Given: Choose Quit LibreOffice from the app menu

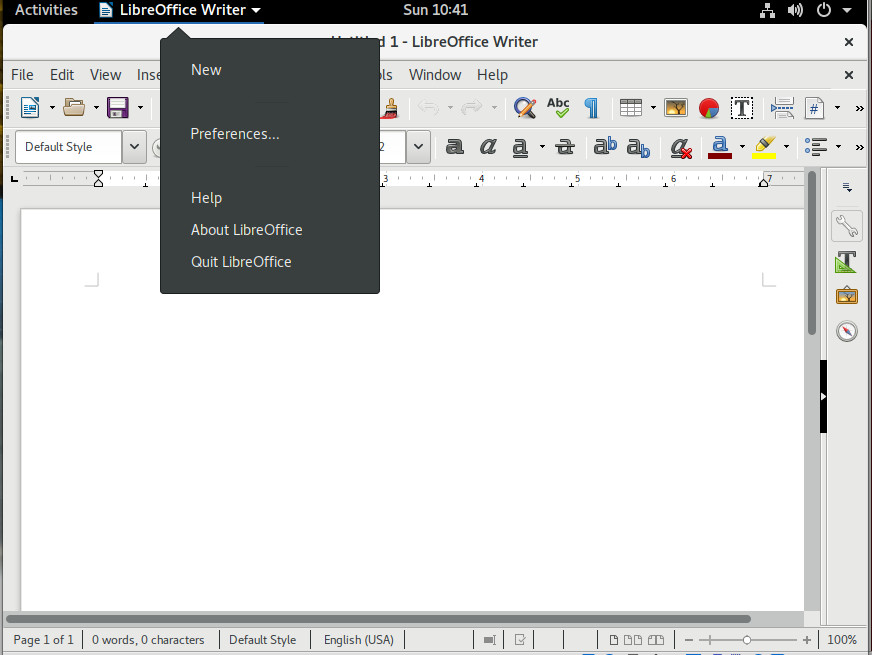Looking at the screenshot, I should coord(241,262).
